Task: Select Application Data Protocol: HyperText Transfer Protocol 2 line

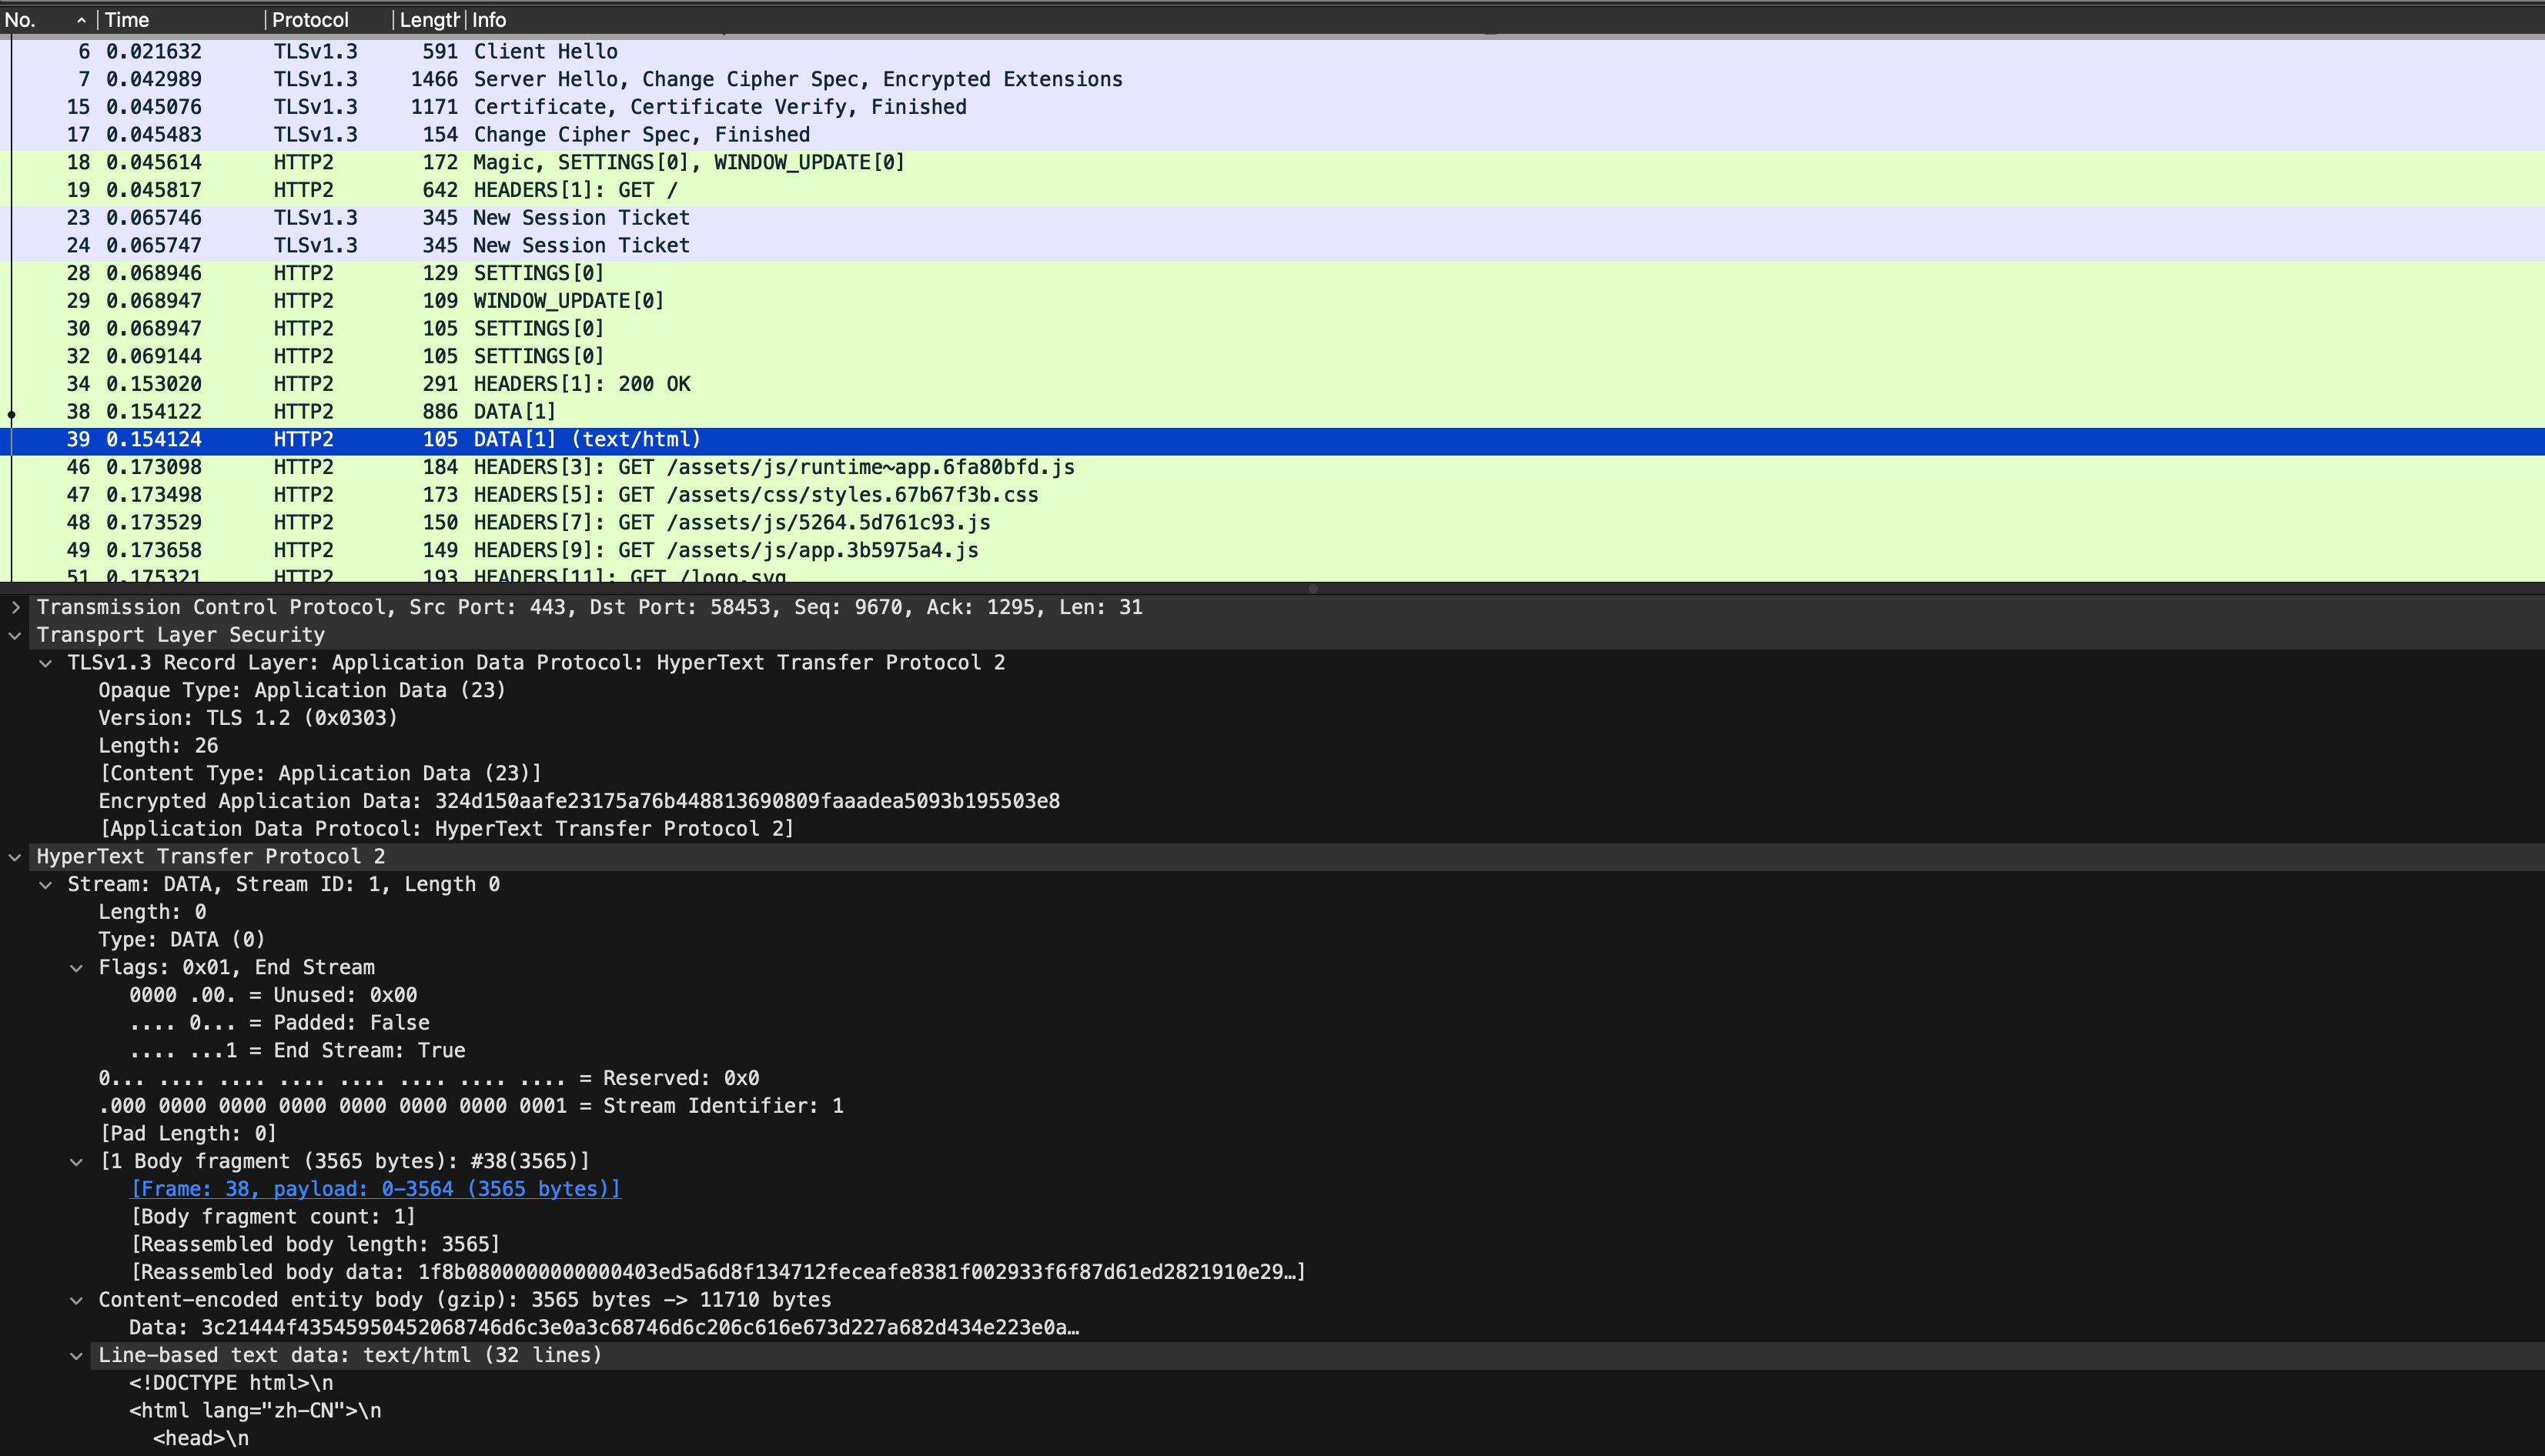Action: pos(446,829)
